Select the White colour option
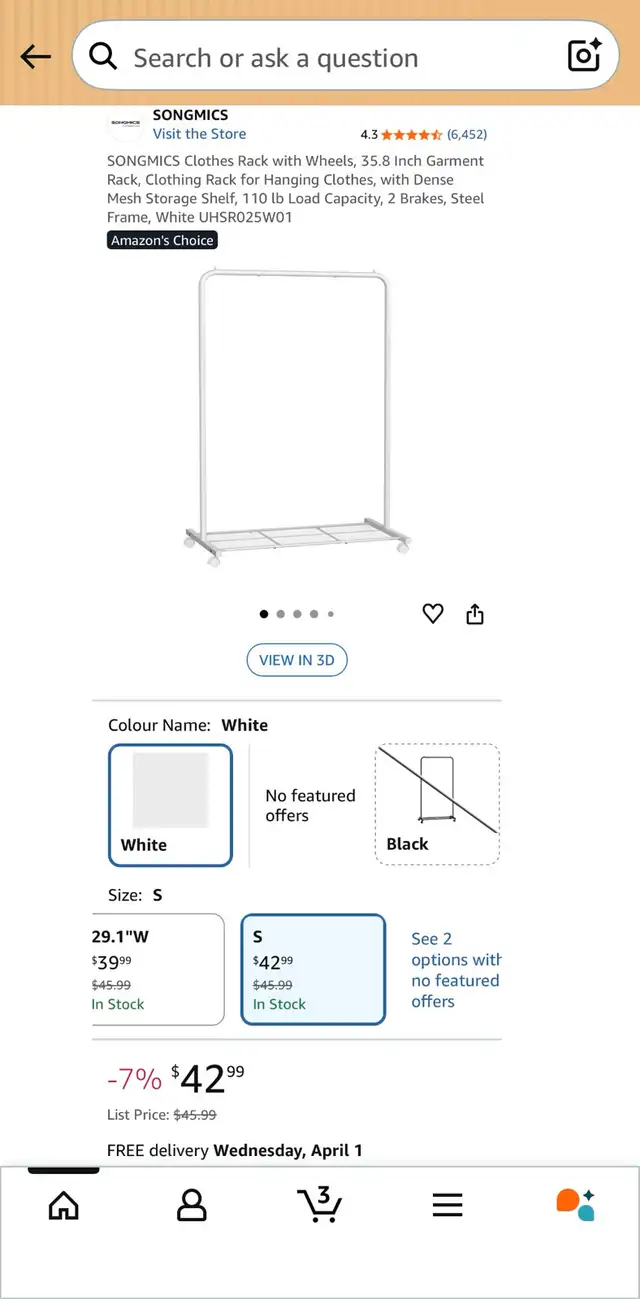 click(x=170, y=805)
